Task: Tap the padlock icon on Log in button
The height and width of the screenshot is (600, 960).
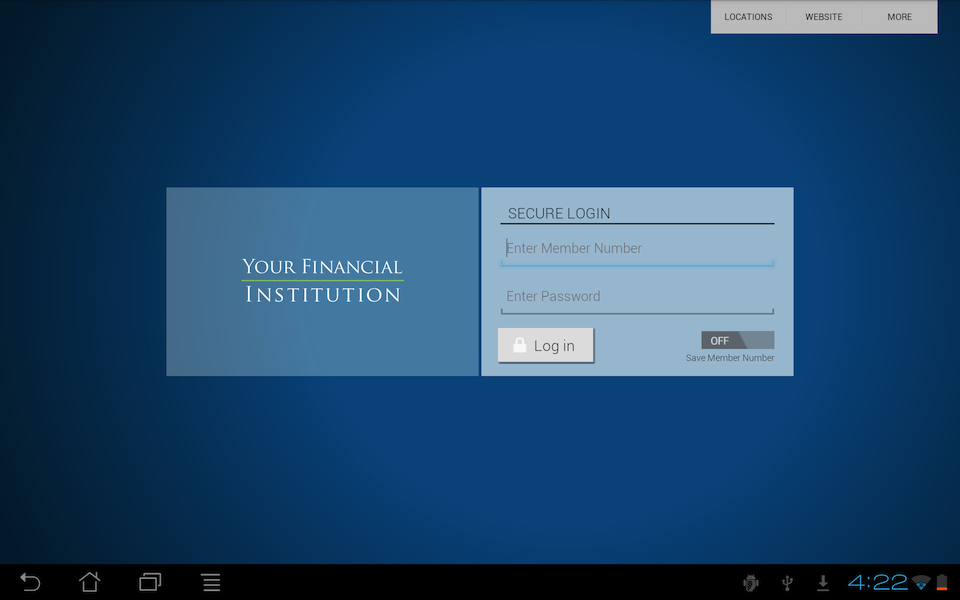Action: (x=519, y=344)
